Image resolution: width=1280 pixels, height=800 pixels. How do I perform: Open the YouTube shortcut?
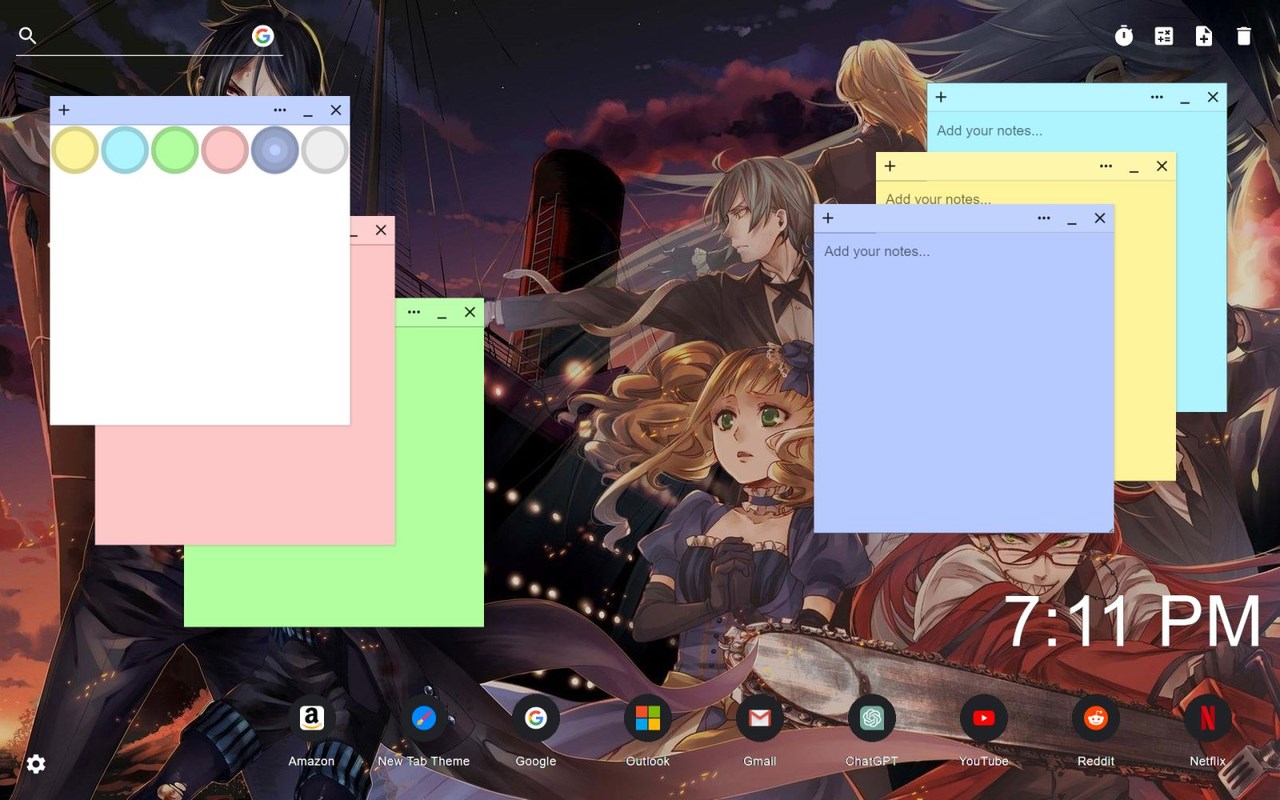(984, 718)
